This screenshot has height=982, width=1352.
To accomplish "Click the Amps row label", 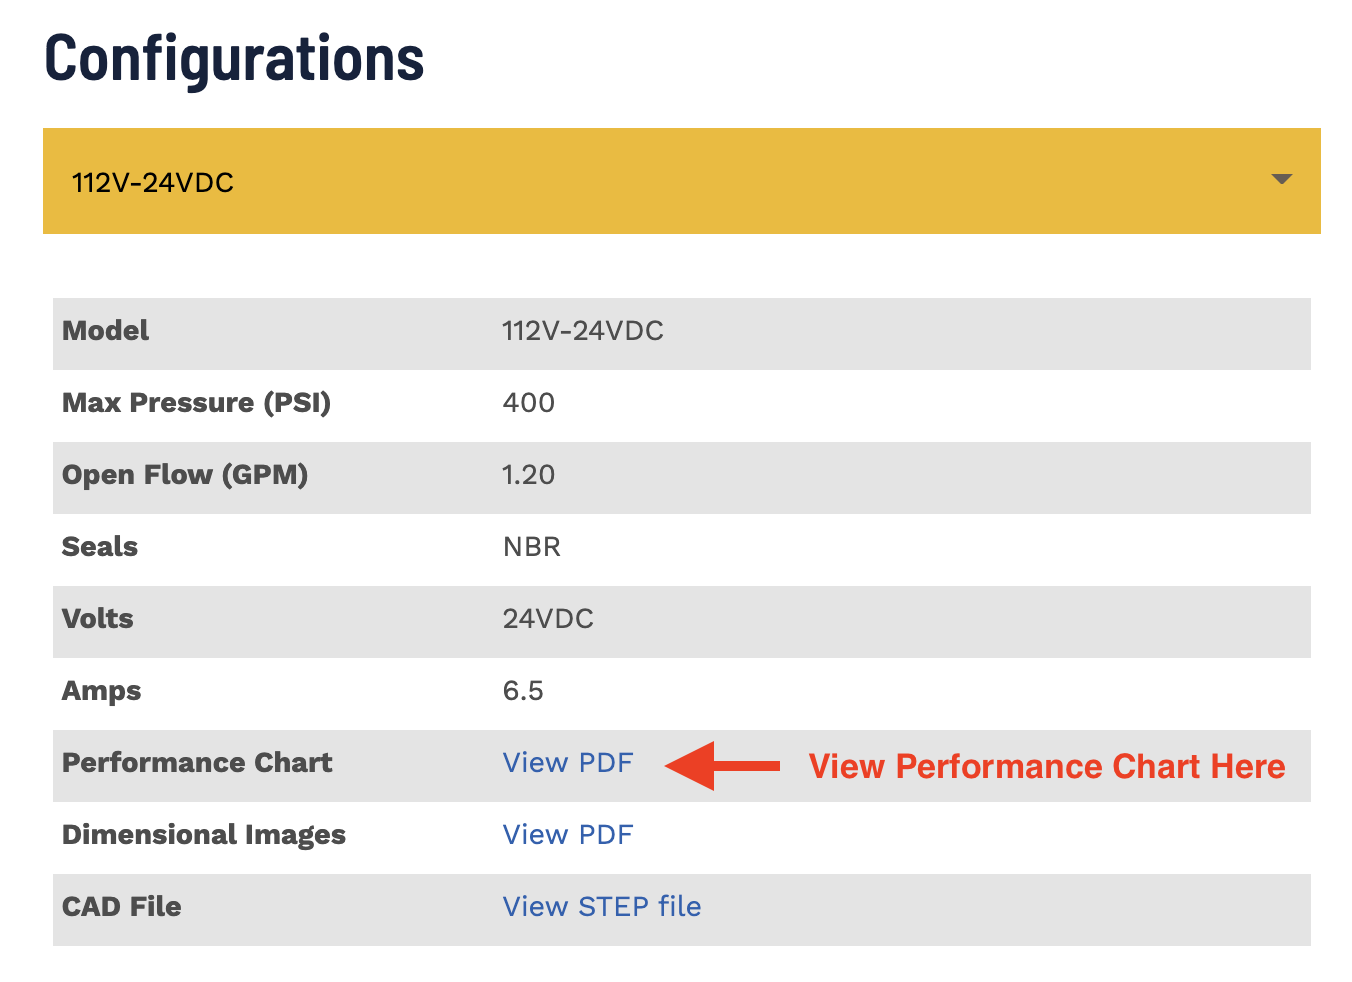I will coord(101,691).
